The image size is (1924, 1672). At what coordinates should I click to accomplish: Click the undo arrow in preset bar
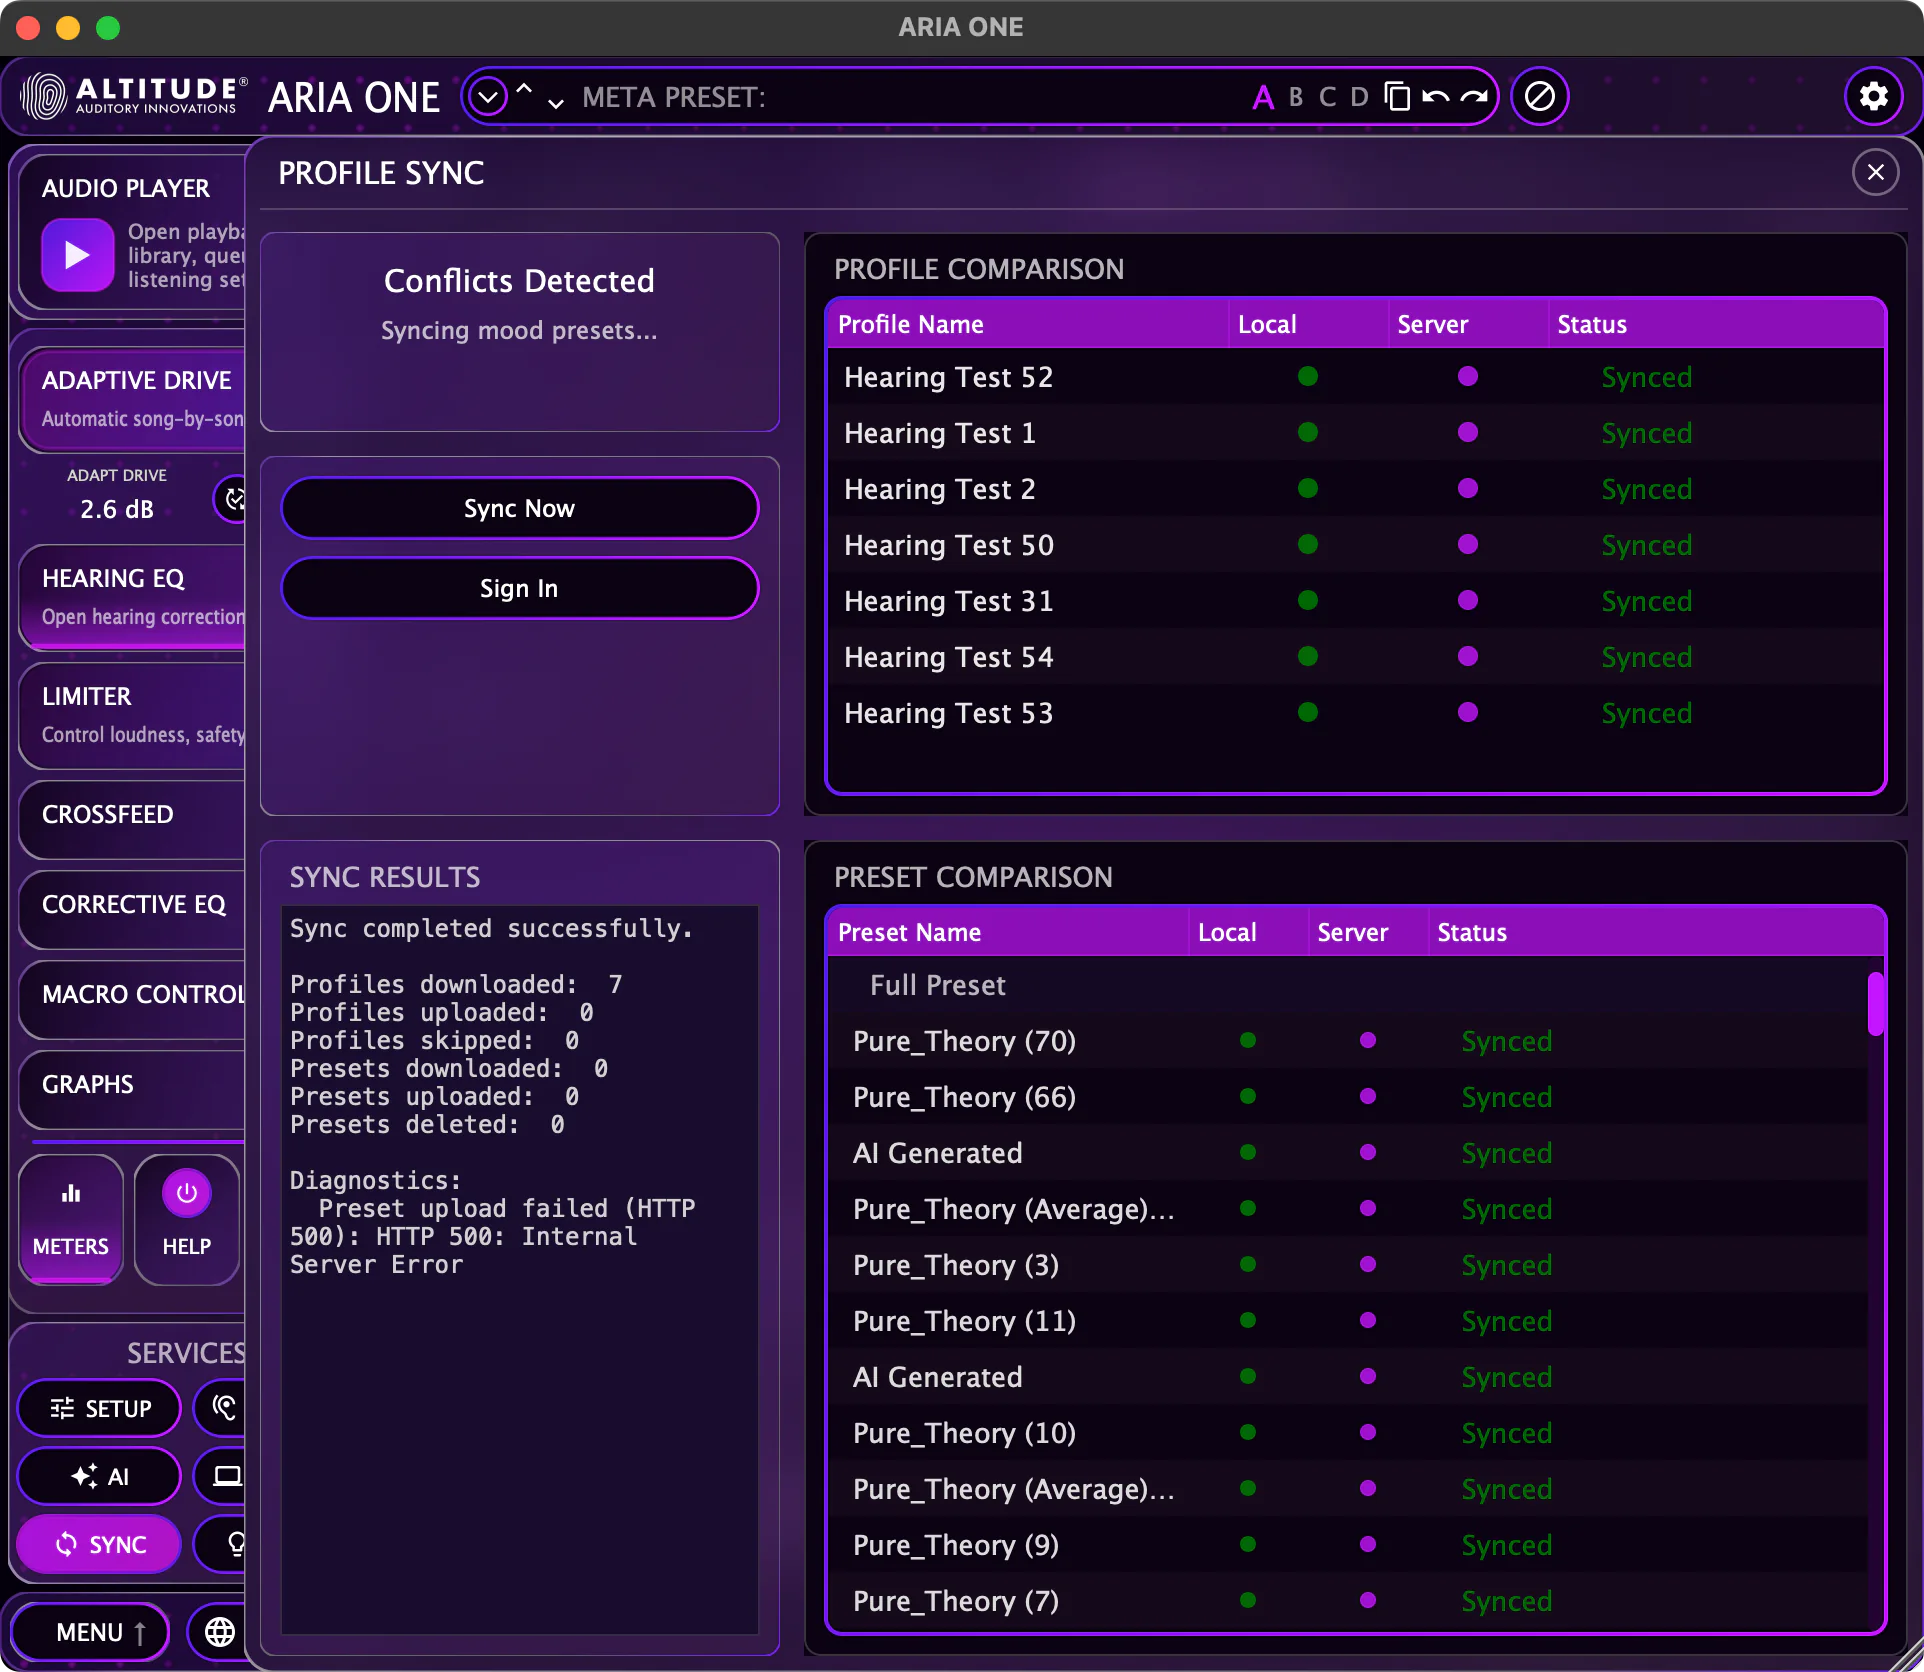(x=1435, y=97)
